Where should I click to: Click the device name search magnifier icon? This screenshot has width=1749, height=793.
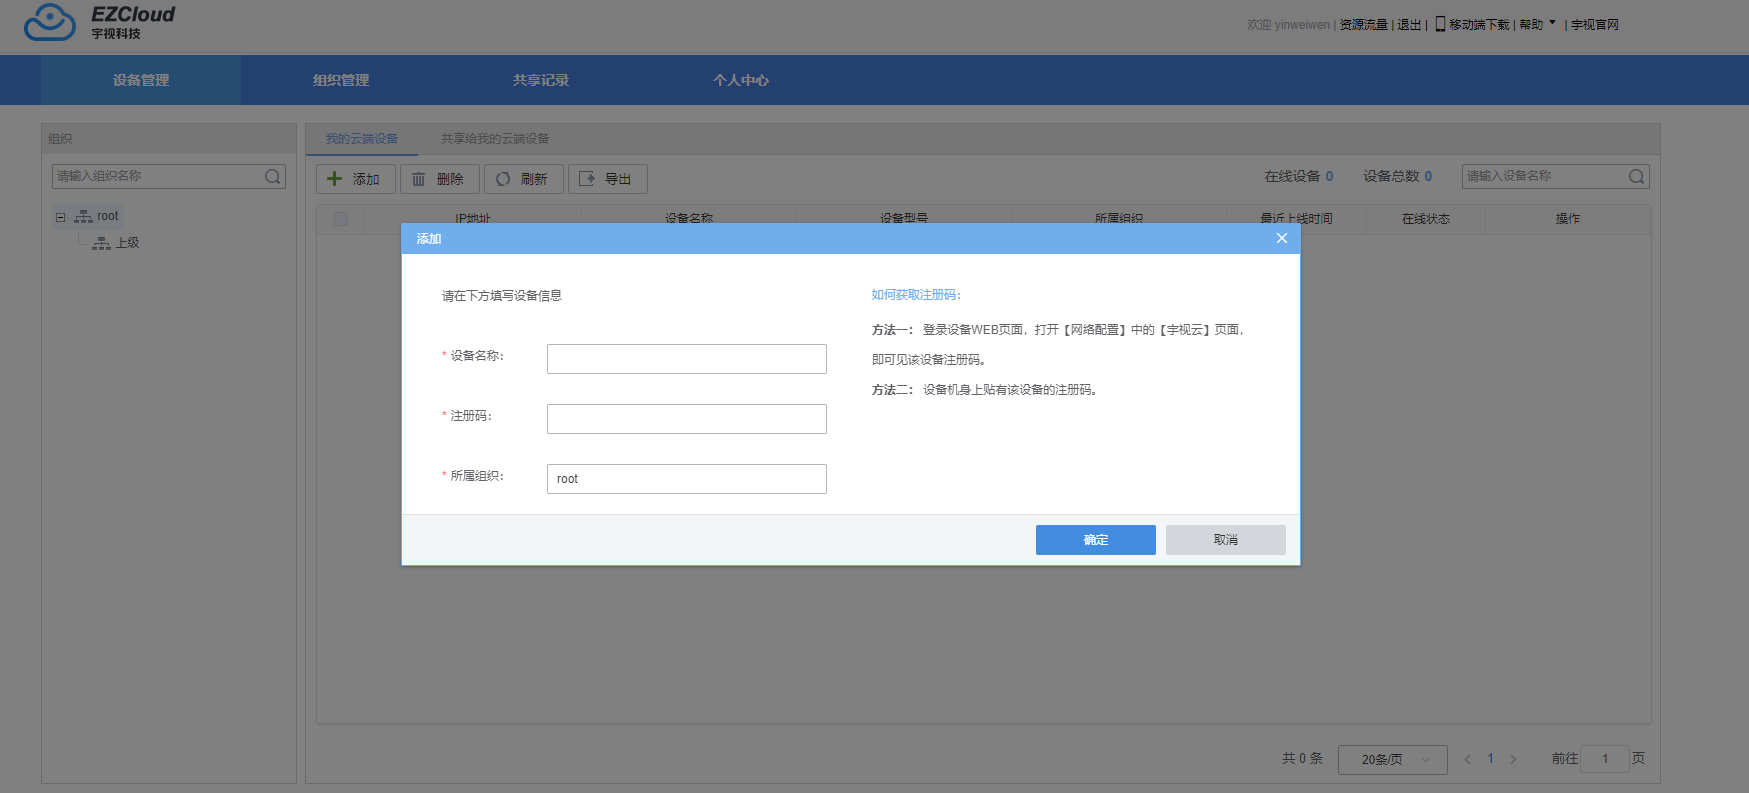point(1636,176)
